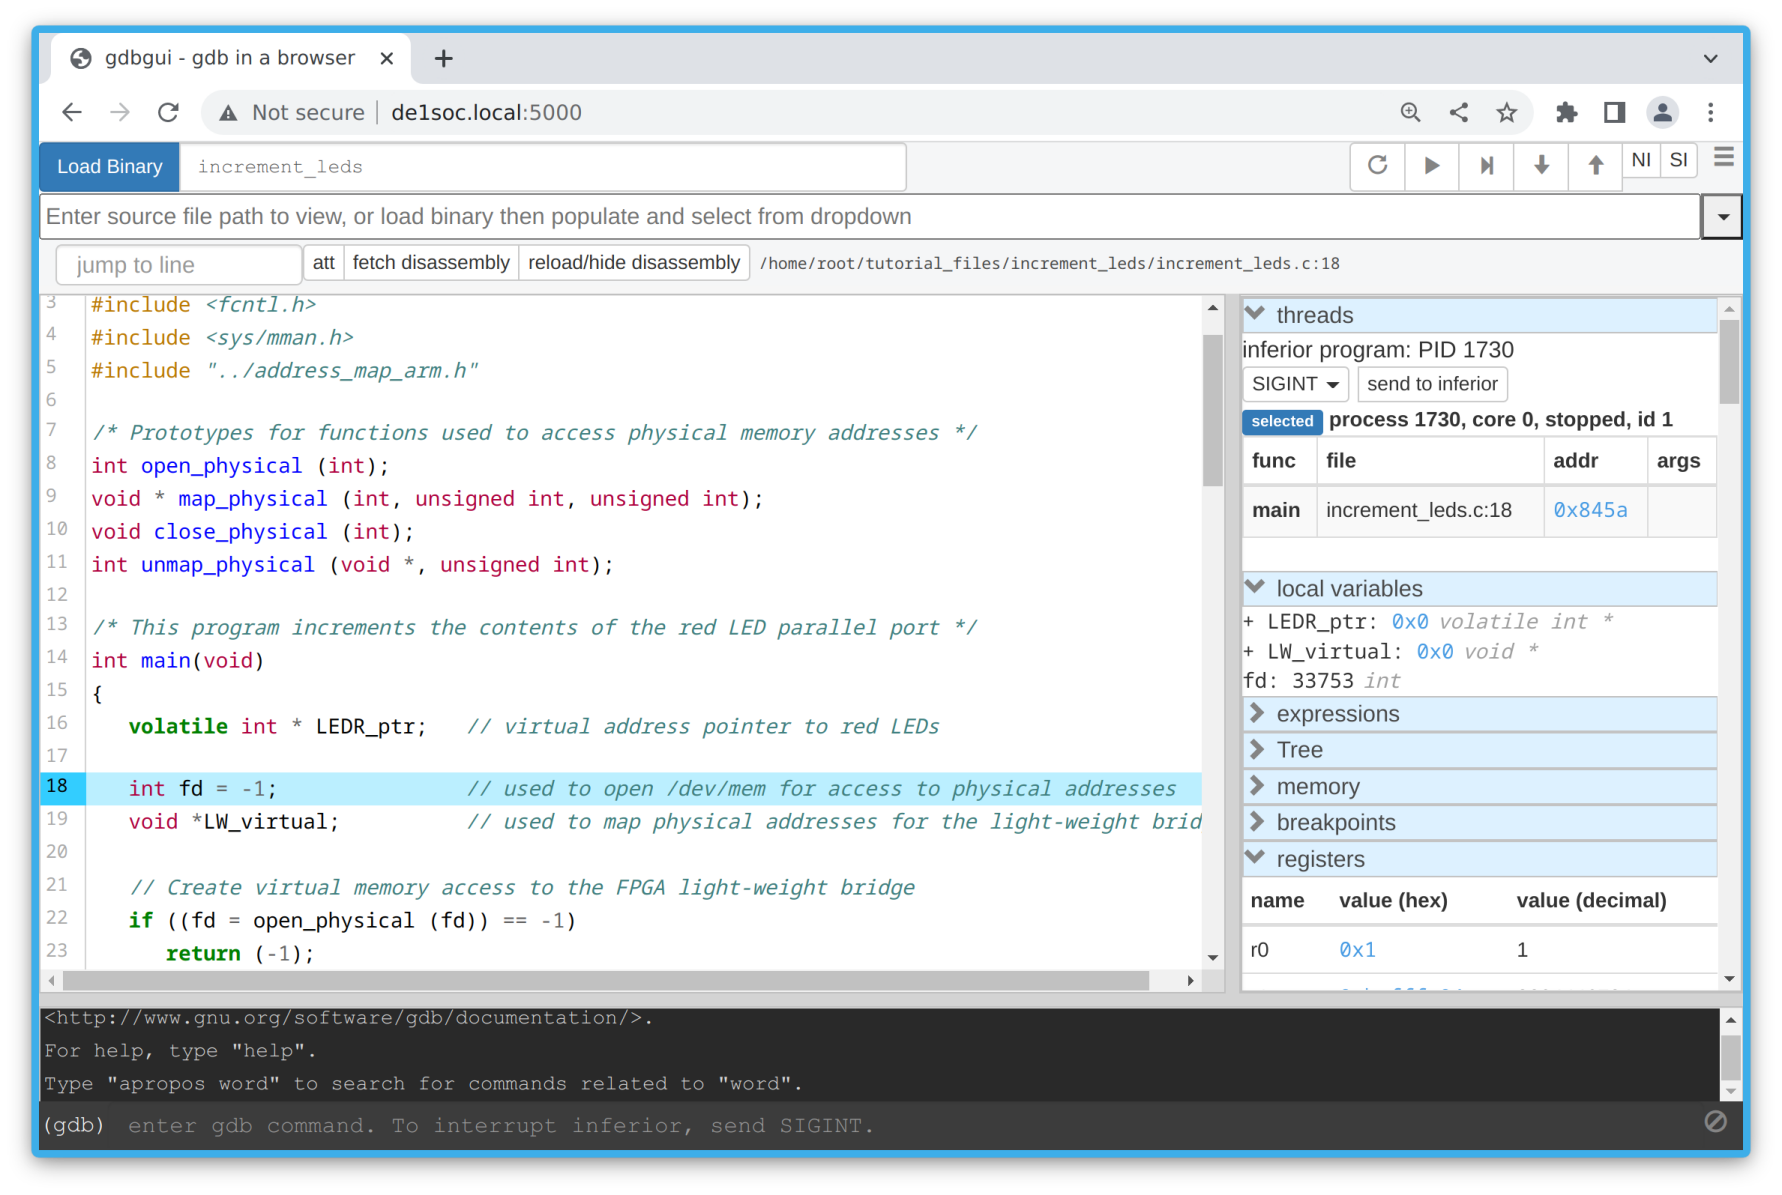Switch disassembly flavor with att button

click(x=323, y=263)
